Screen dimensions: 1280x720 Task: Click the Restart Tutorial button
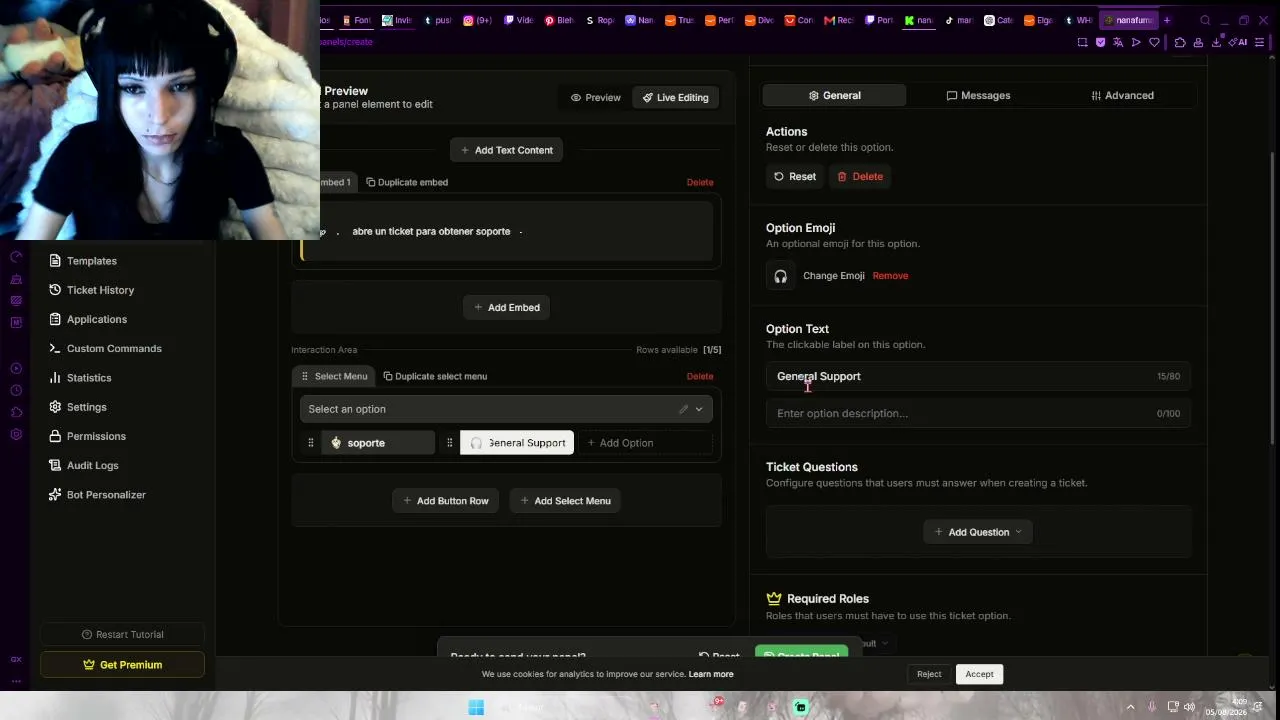click(122, 634)
